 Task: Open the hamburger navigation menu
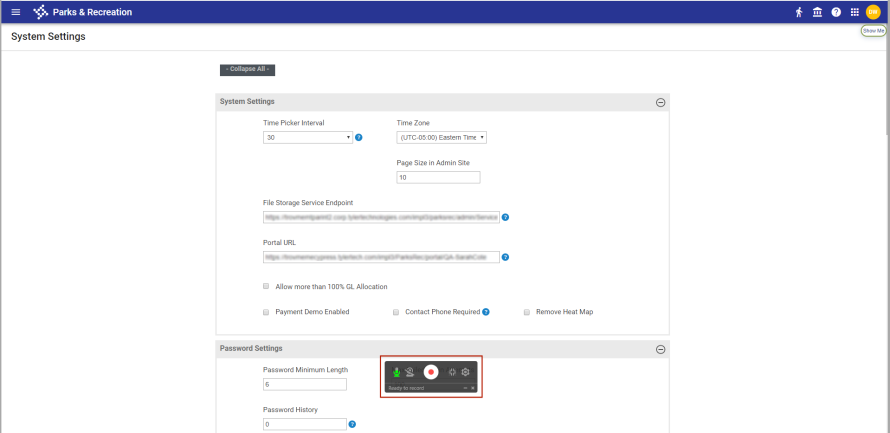tap(15, 12)
